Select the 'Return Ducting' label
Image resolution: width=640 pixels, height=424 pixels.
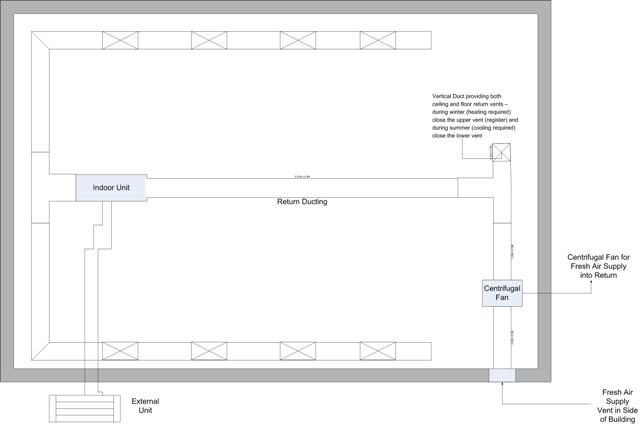(x=302, y=202)
